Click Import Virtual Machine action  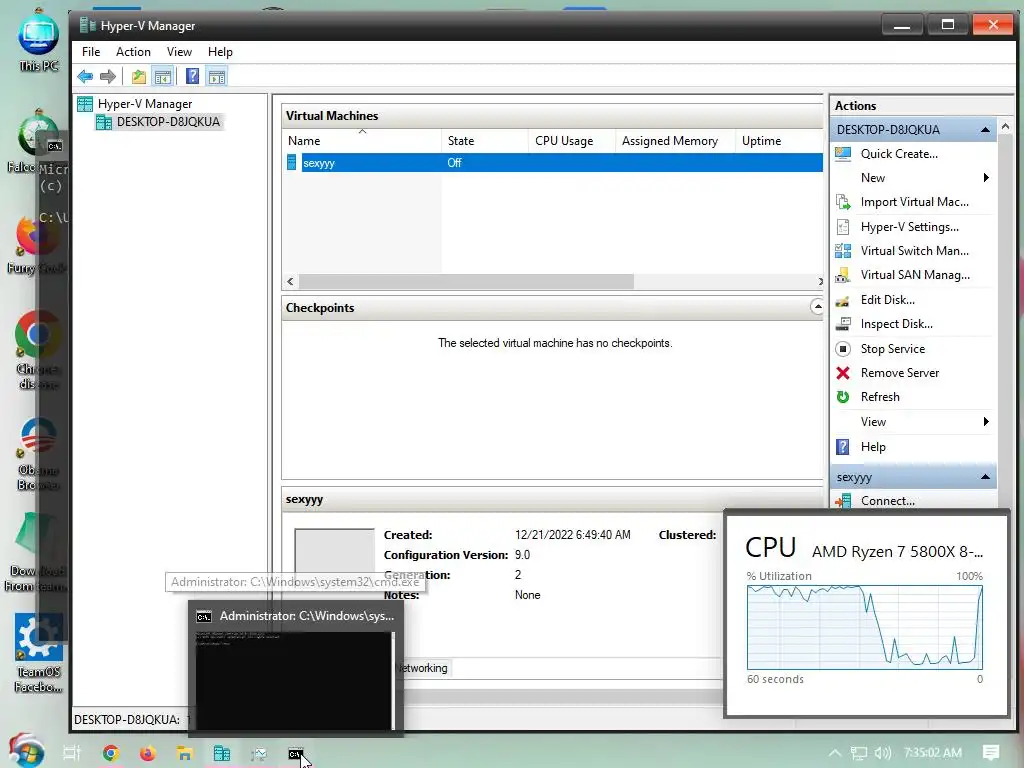(914, 202)
